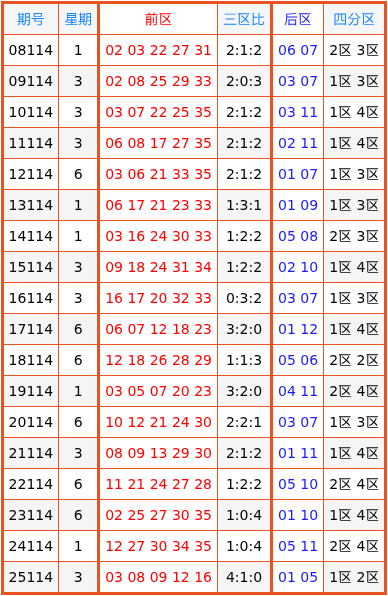Select issue number 19114

point(31,391)
